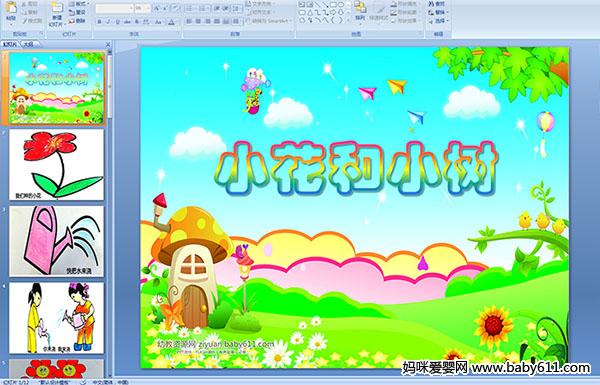Click the Grow Font icon
This screenshot has height=385, width=600.
coord(157,8)
